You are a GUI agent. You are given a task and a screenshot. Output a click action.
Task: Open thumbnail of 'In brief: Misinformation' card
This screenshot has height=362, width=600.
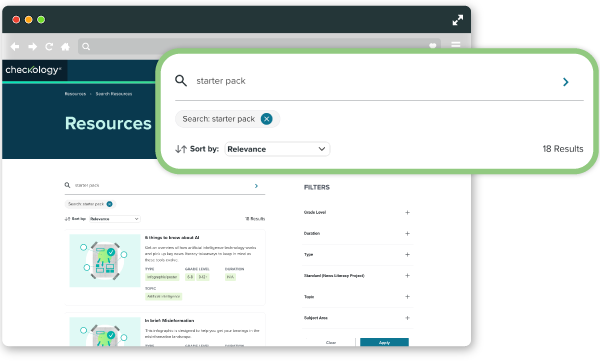click(x=105, y=331)
